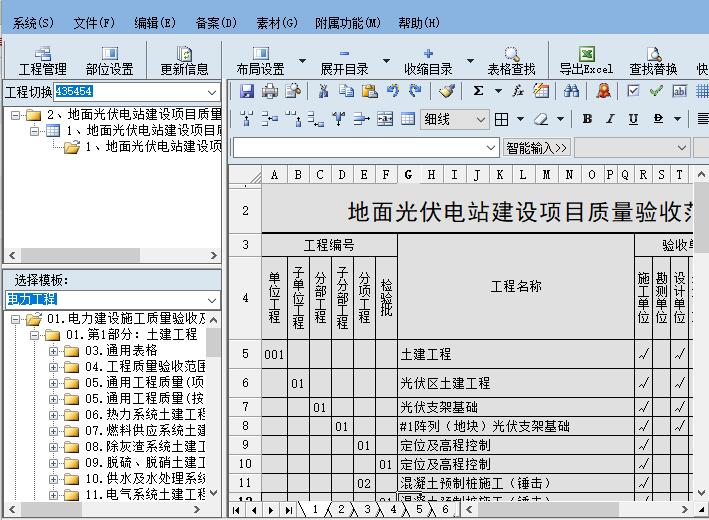Click the AutoSum sigma icon
This screenshot has height=520, width=709.
point(479,91)
